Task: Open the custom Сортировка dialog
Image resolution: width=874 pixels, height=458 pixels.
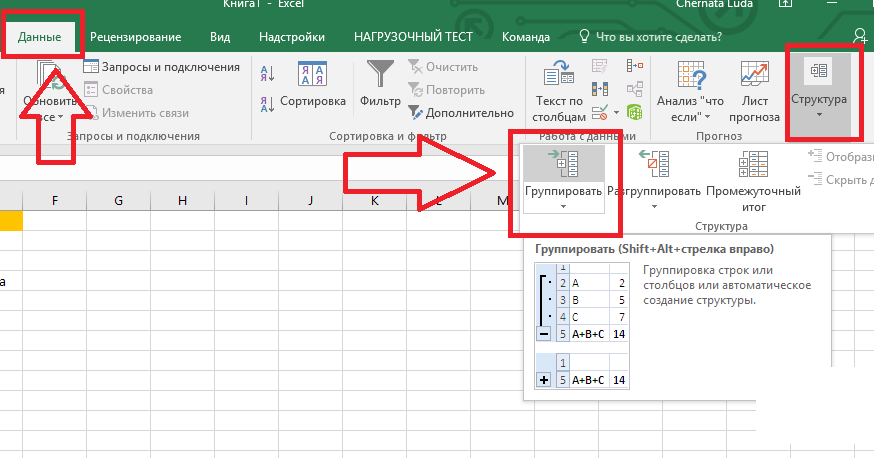Action: [x=313, y=85]
